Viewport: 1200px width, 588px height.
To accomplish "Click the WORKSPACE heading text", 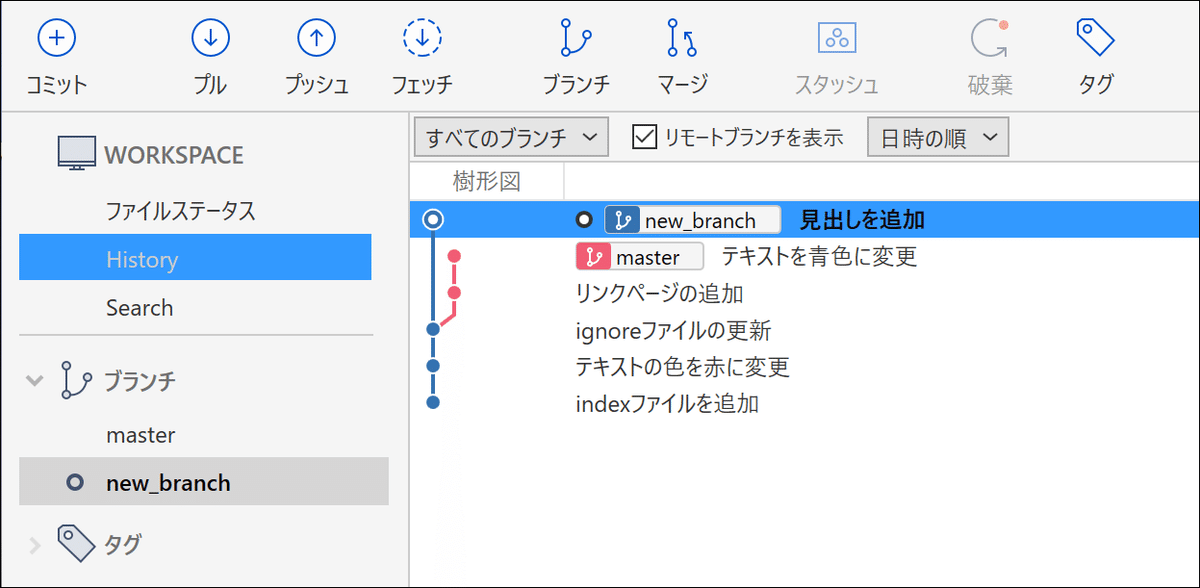I will click(174, 155).
